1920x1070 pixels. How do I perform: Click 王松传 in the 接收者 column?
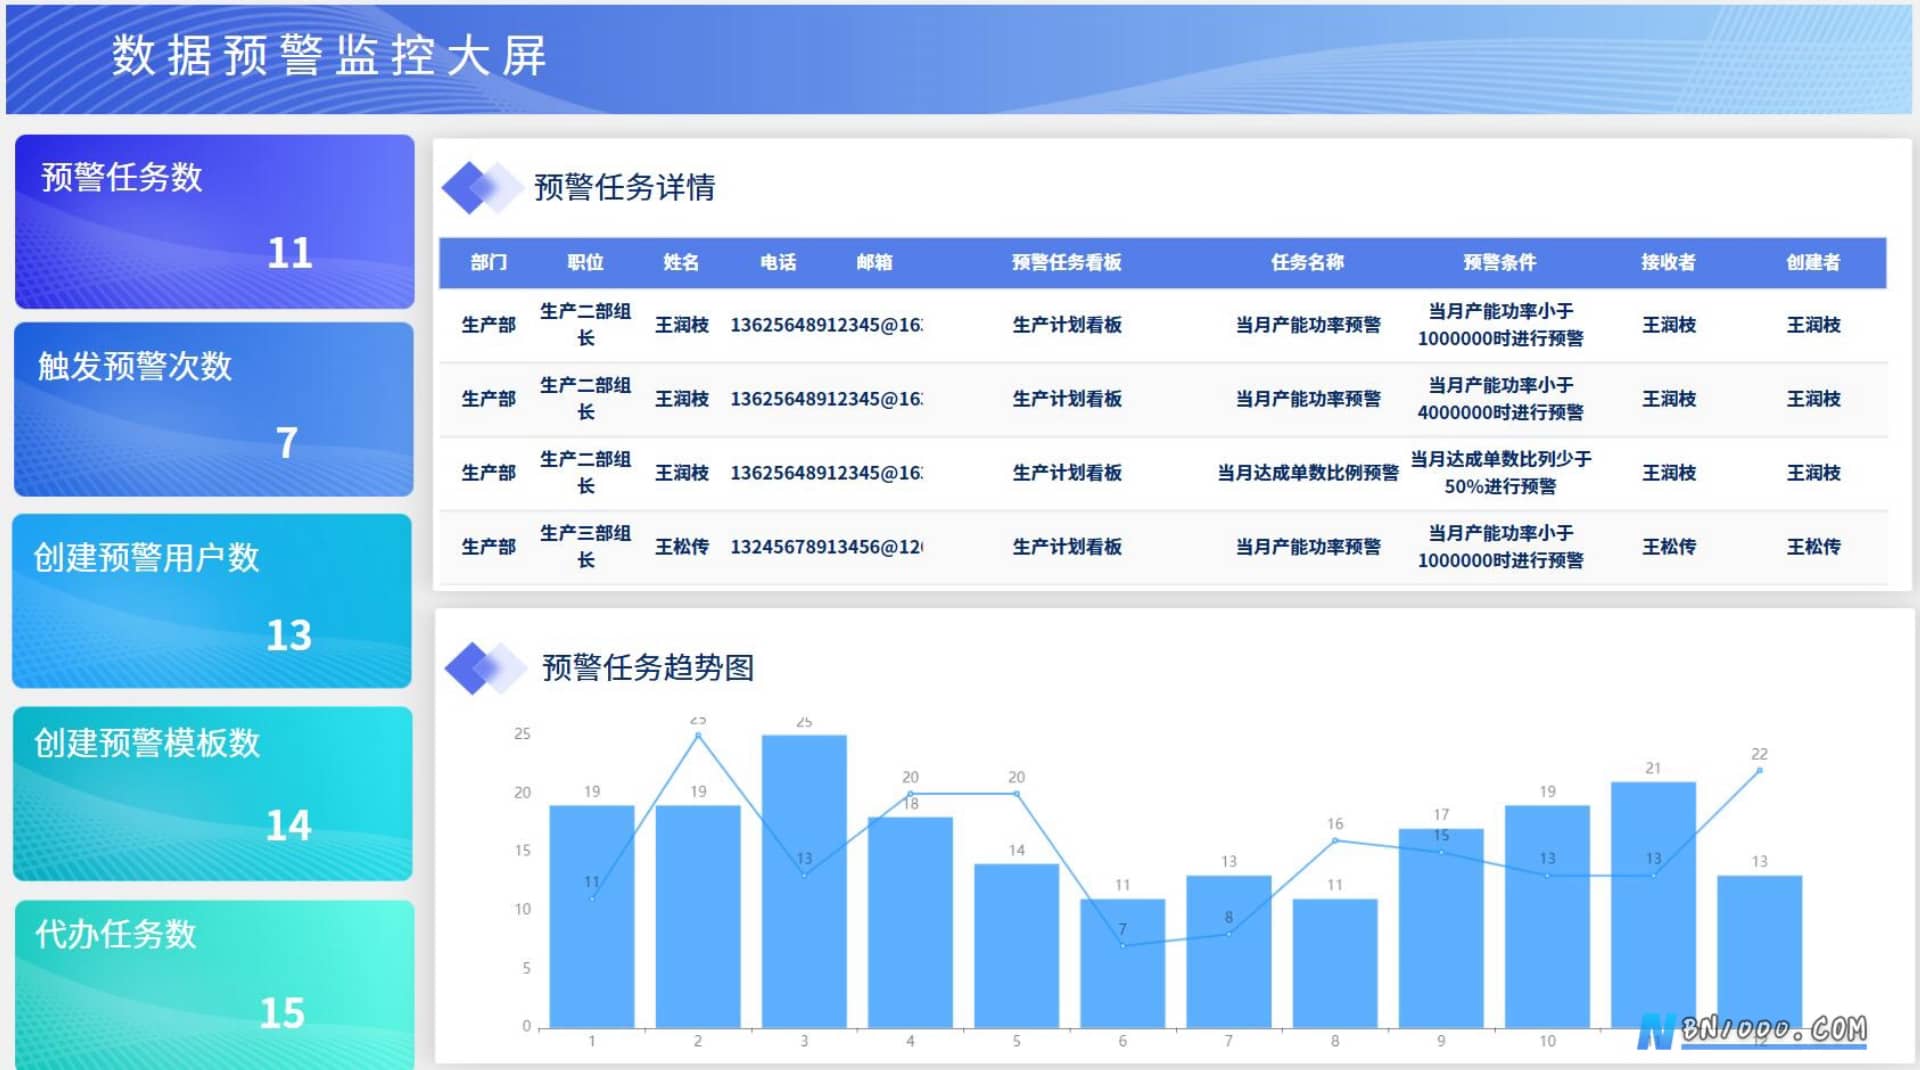click(x=1669, y=547)
